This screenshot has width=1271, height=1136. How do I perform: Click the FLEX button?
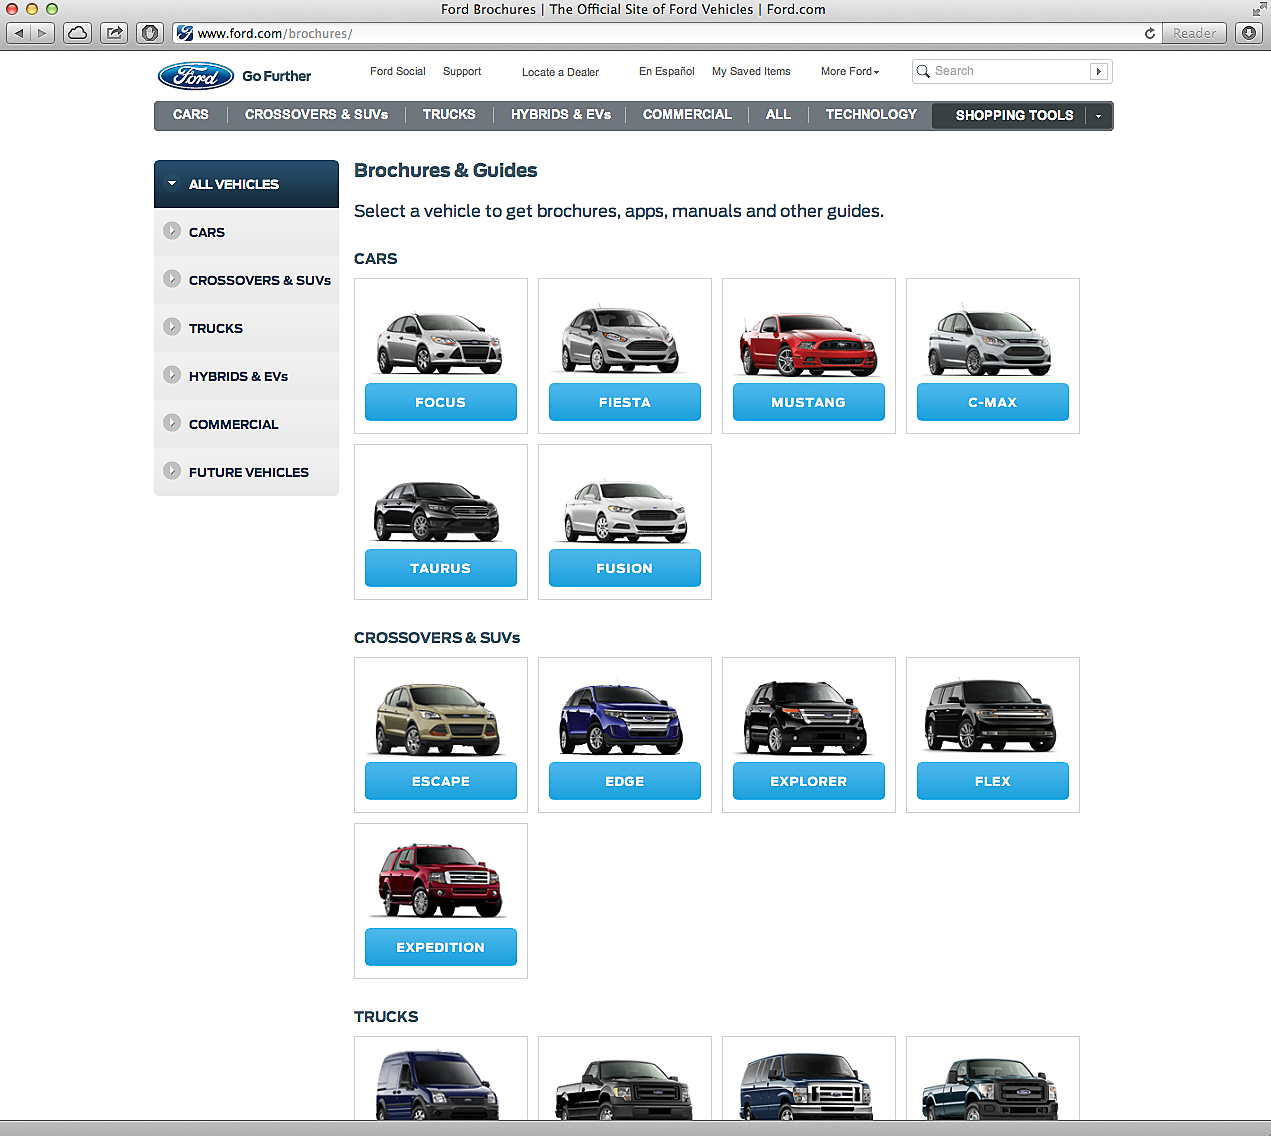pos(993,781)
